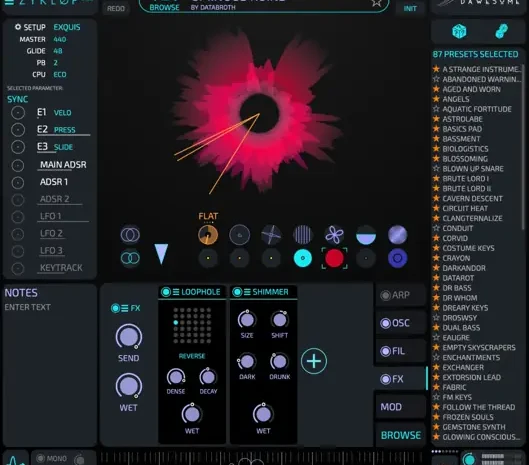
Task: Favorite the current preset with star icon
Action: point(377,3)
